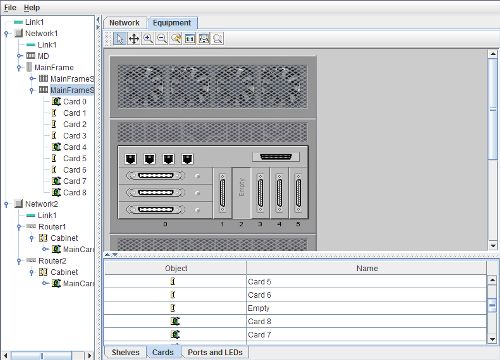Click the zoom in magnifier

[148, 39]
